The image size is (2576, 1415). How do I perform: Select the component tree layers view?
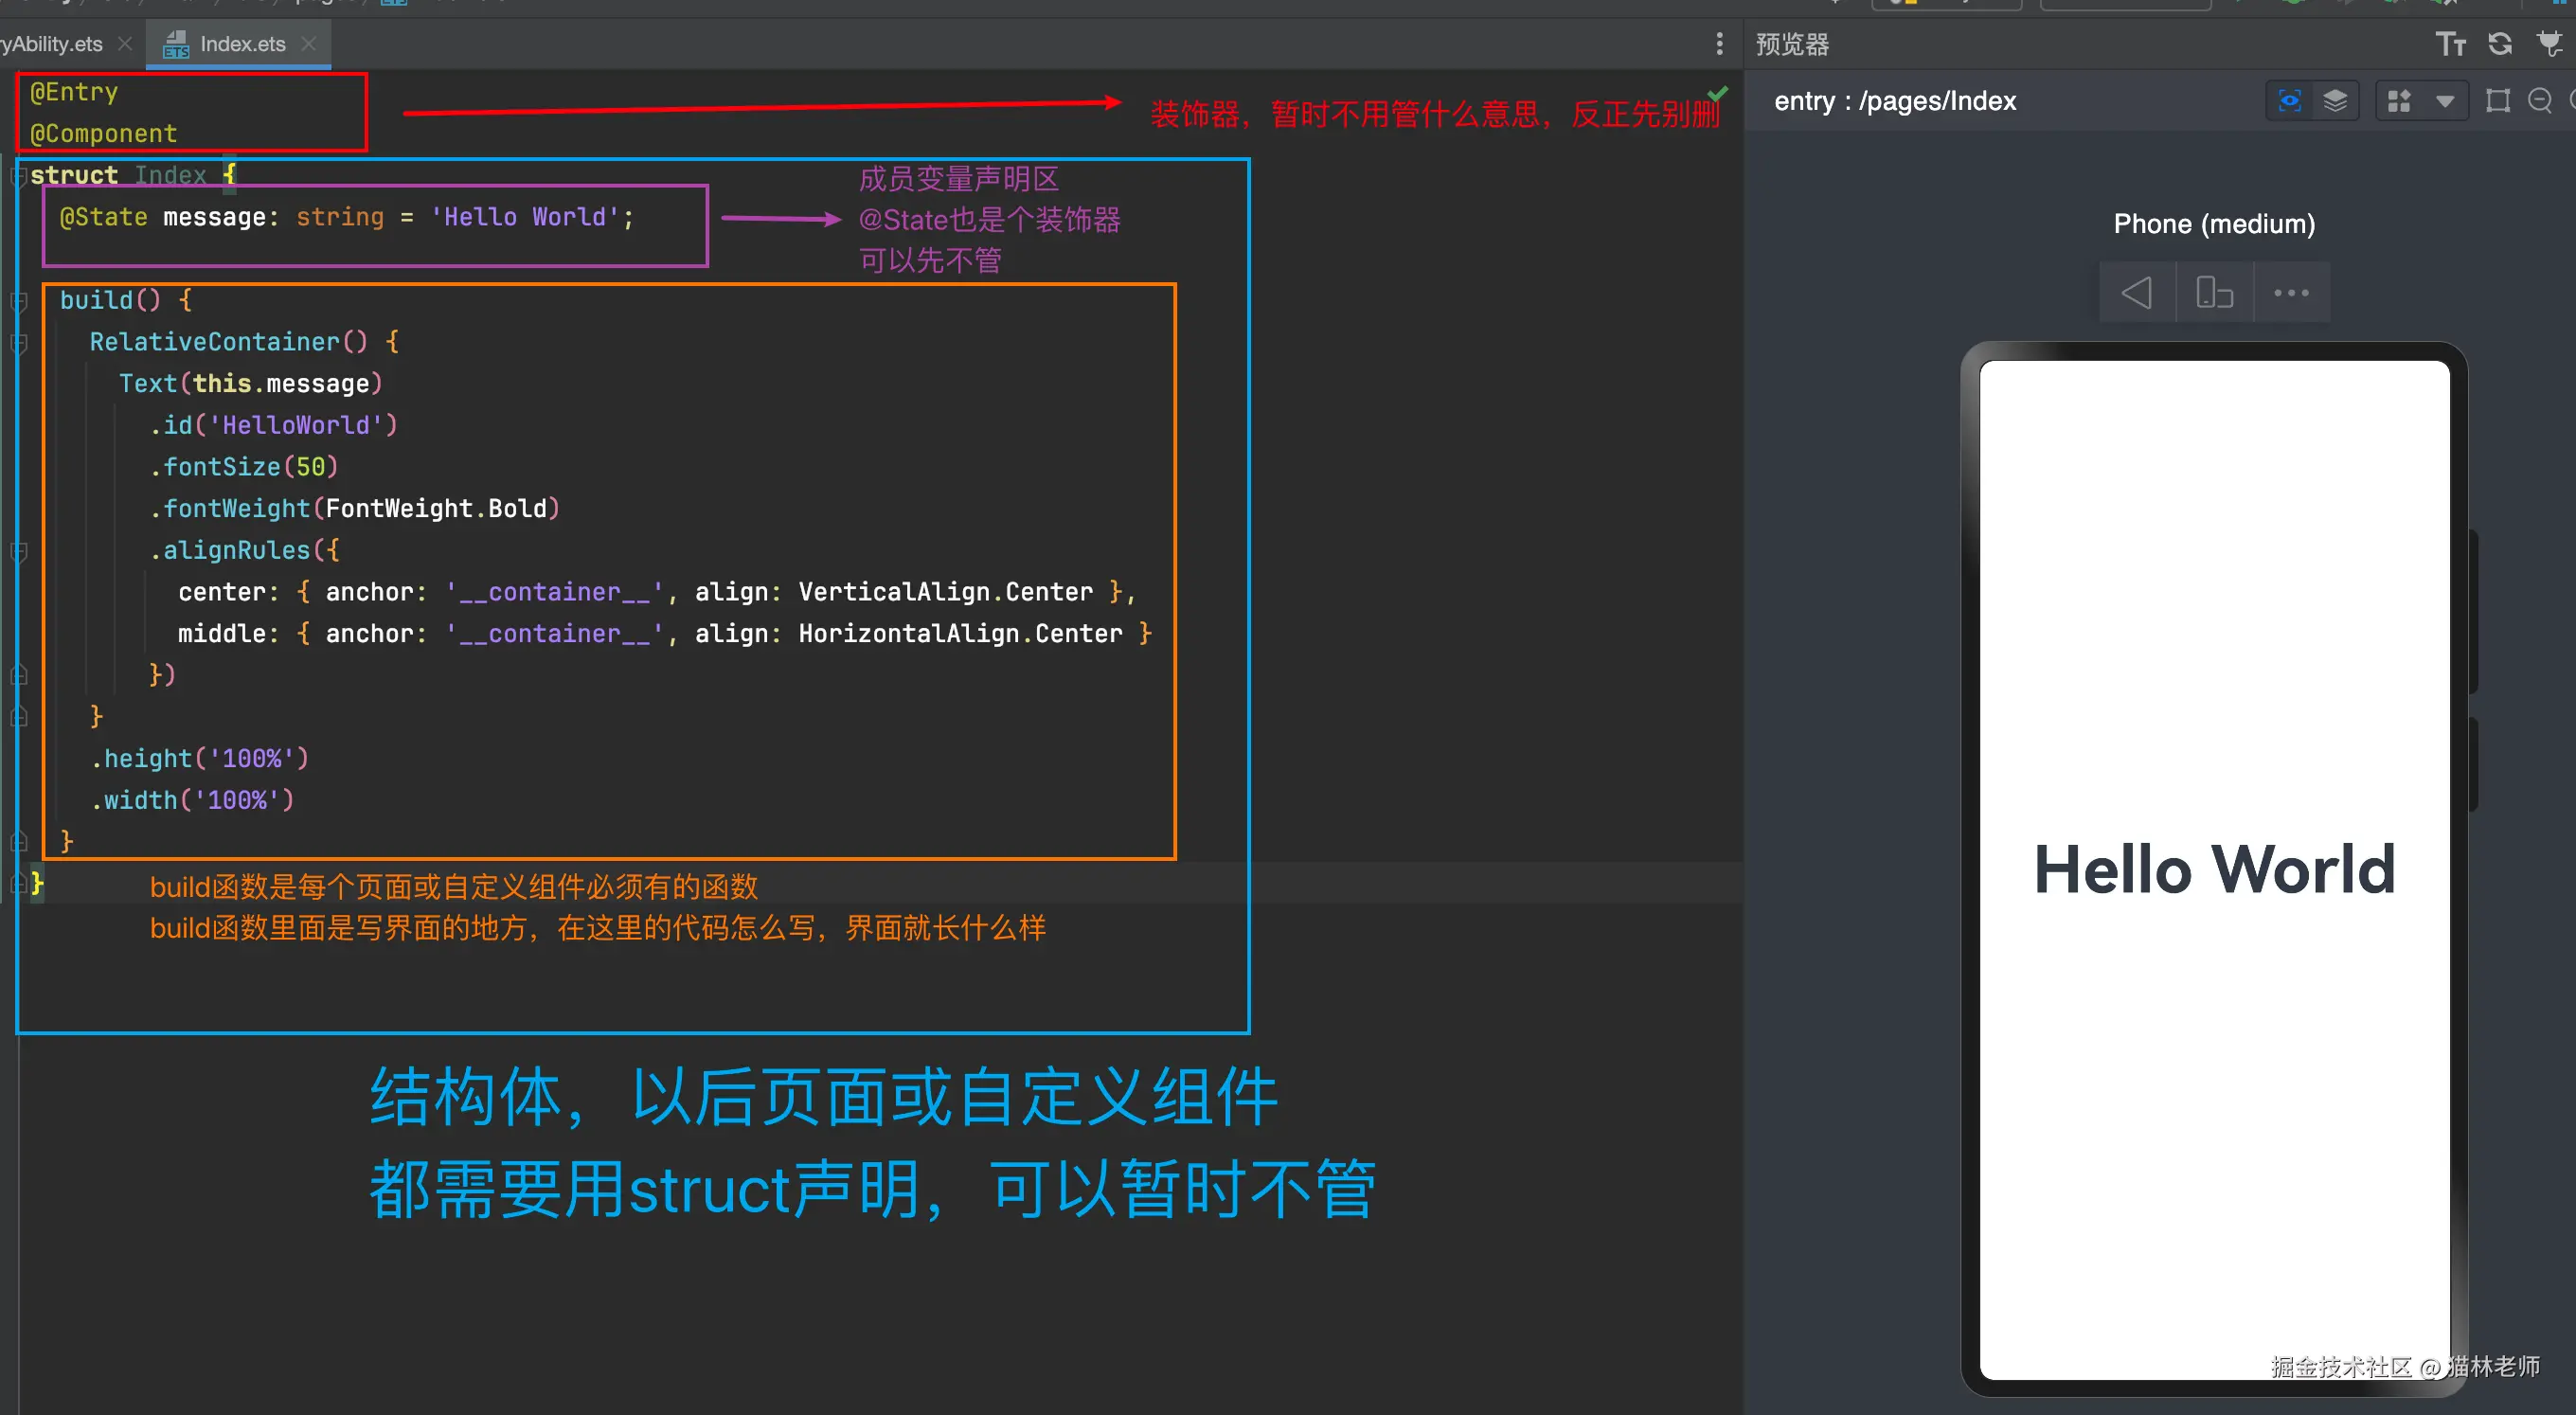coord(2336,100)
